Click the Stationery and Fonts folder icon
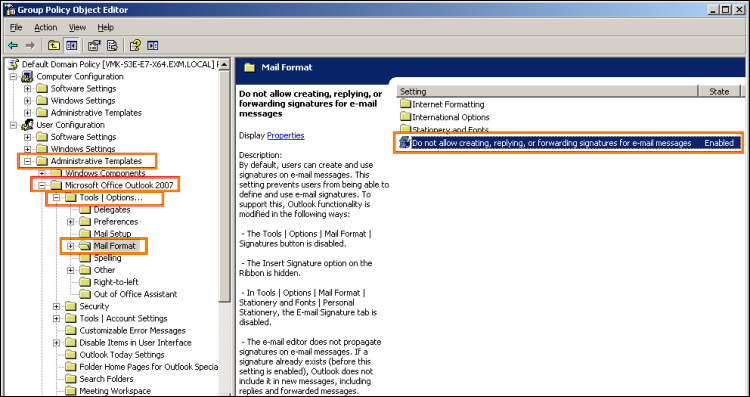The height and width of the screenshot is (397, 750). tap(406, 129)
